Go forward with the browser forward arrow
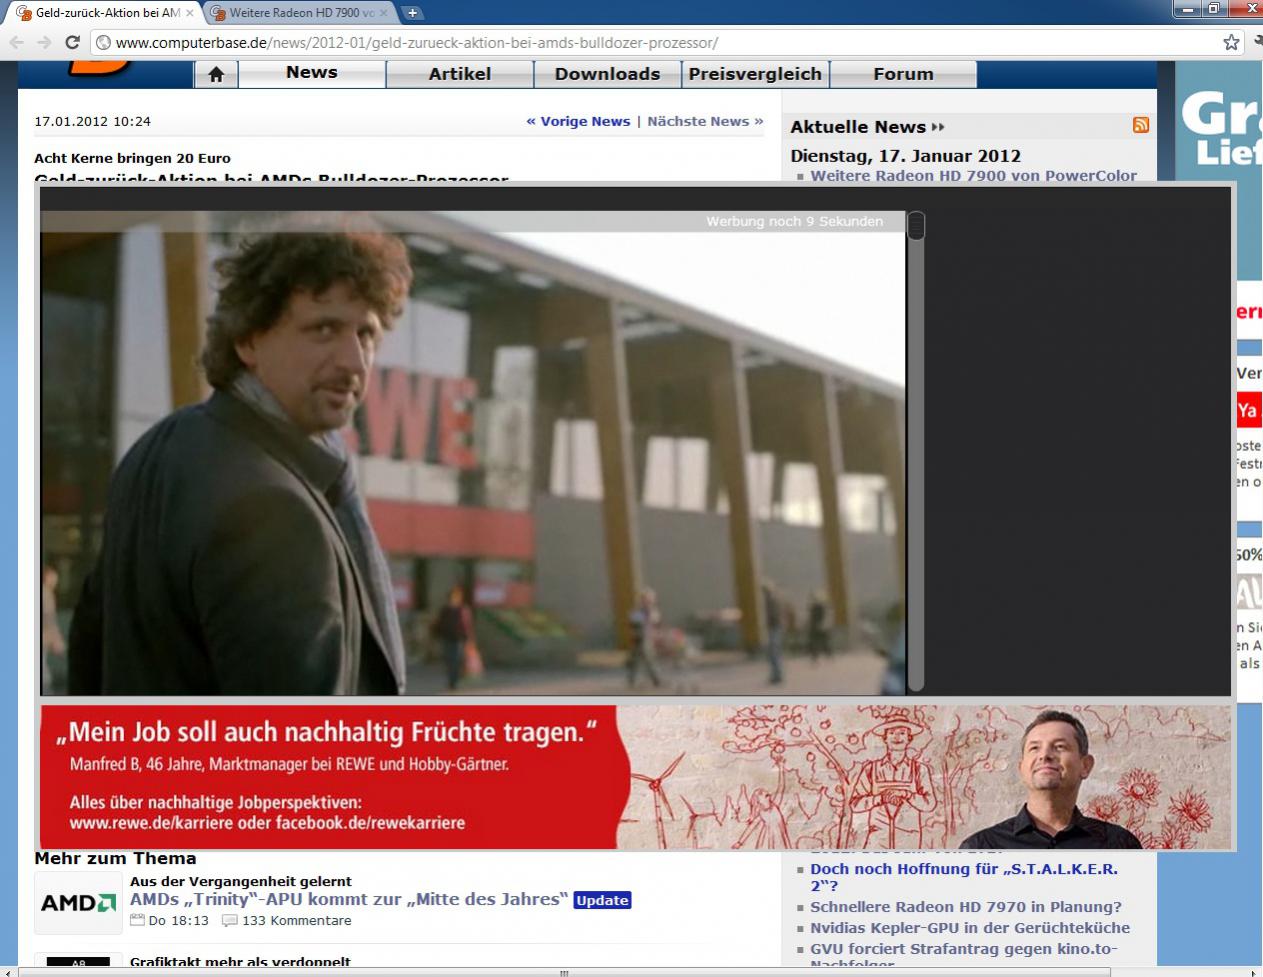The height and width of the screenshot is (977, 1263). pyautogui.click(x=43, y=42)
